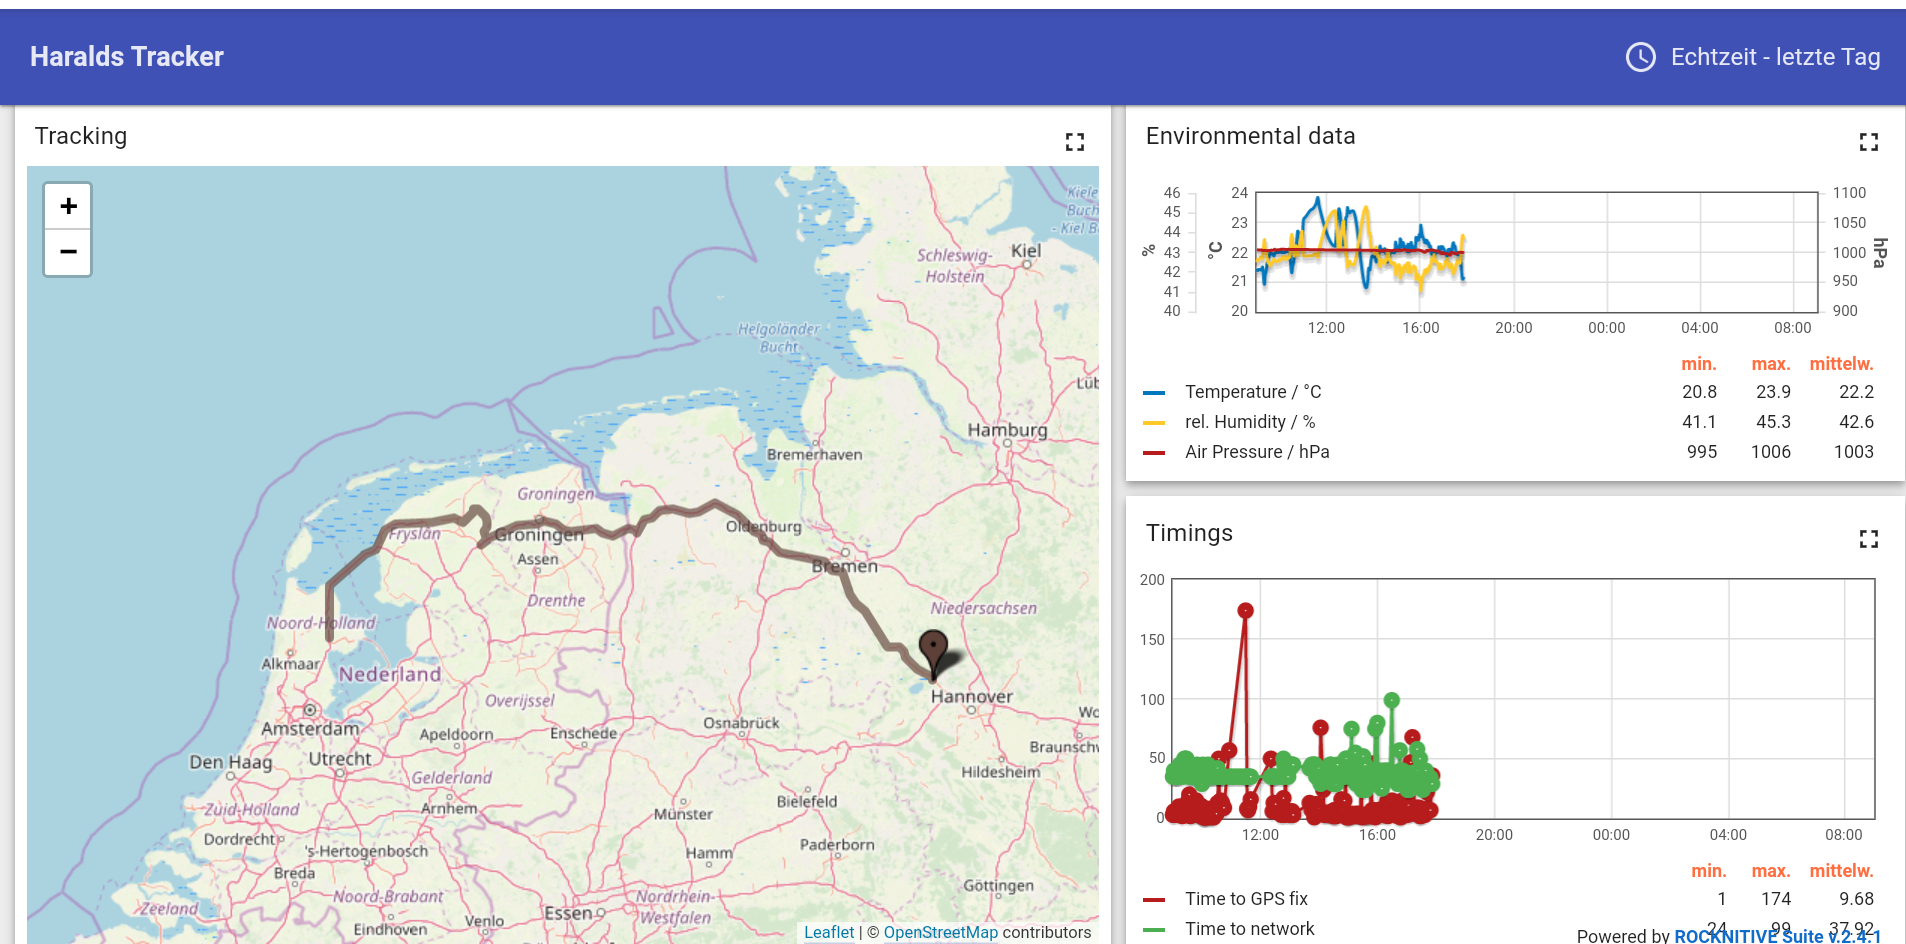The width and height of the screenshot is (1906, 944).
Task: Expand Environmental data panel to fullscreen
Action: [x=1869, y=142]
